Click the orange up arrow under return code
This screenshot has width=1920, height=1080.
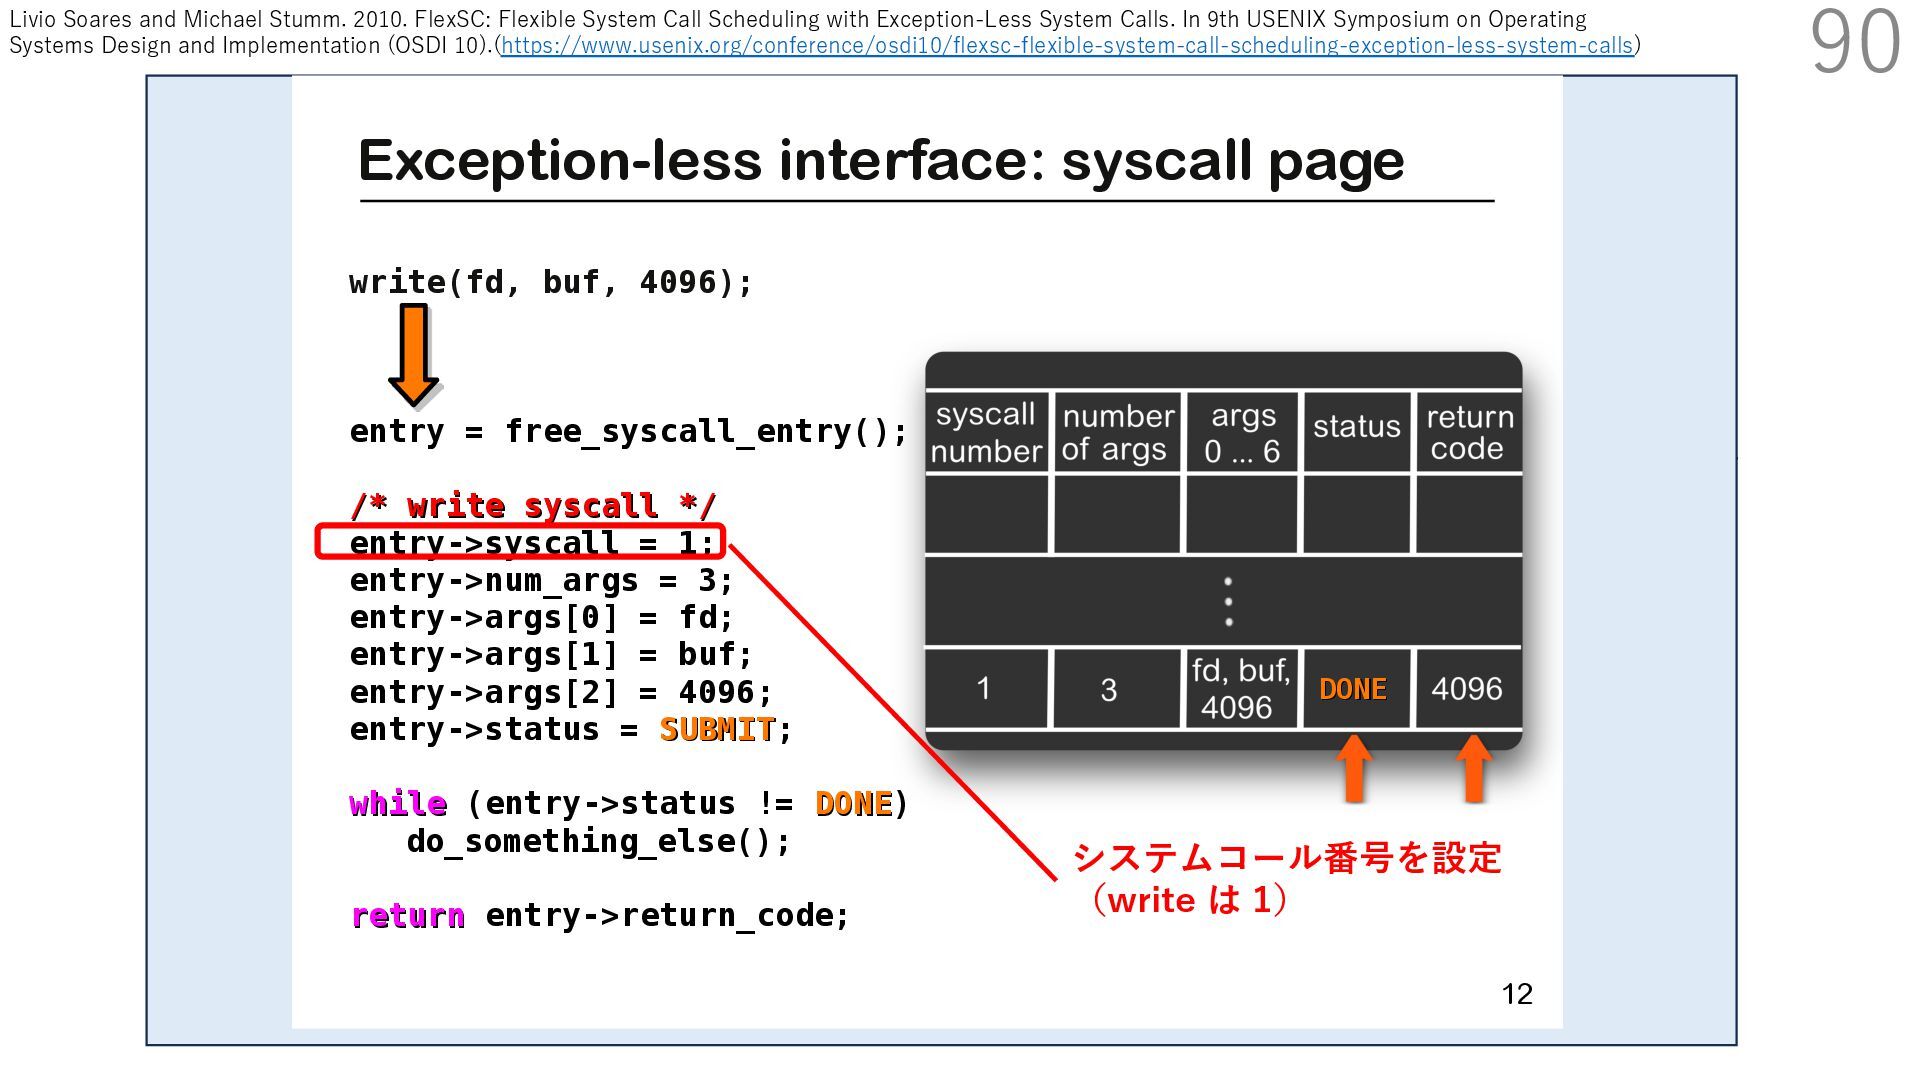click(1473, 768)
